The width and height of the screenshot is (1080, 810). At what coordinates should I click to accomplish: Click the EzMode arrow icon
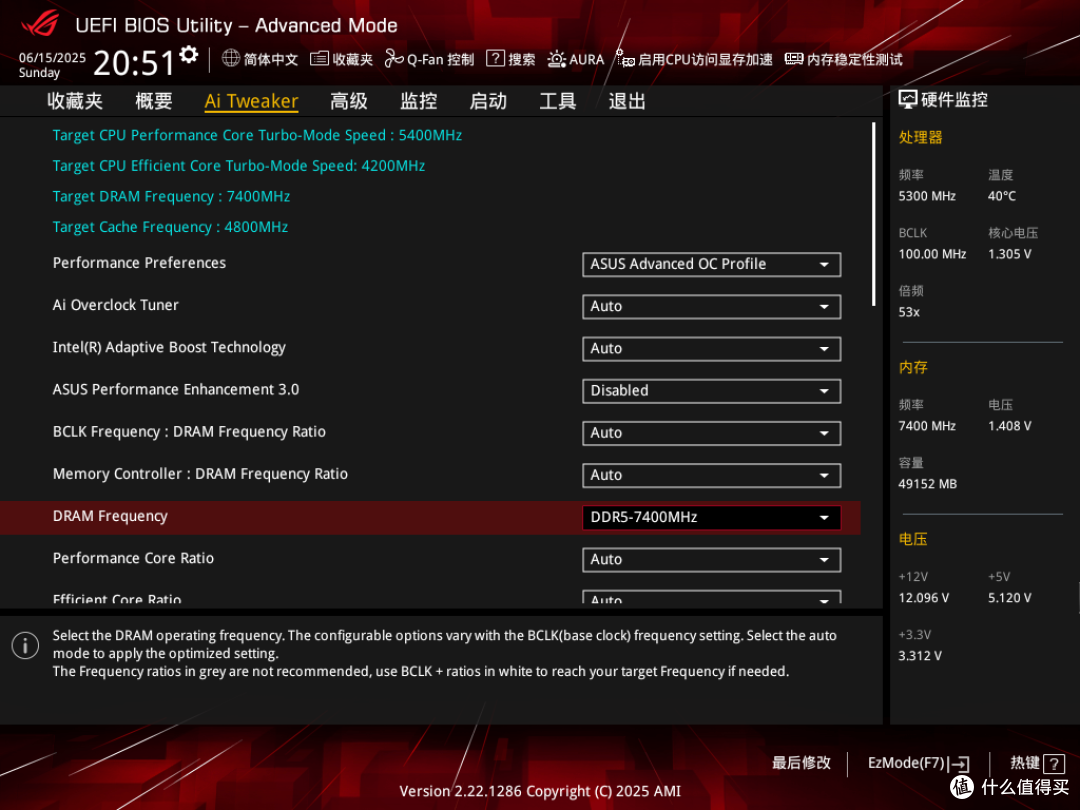[x=960, y=764]
